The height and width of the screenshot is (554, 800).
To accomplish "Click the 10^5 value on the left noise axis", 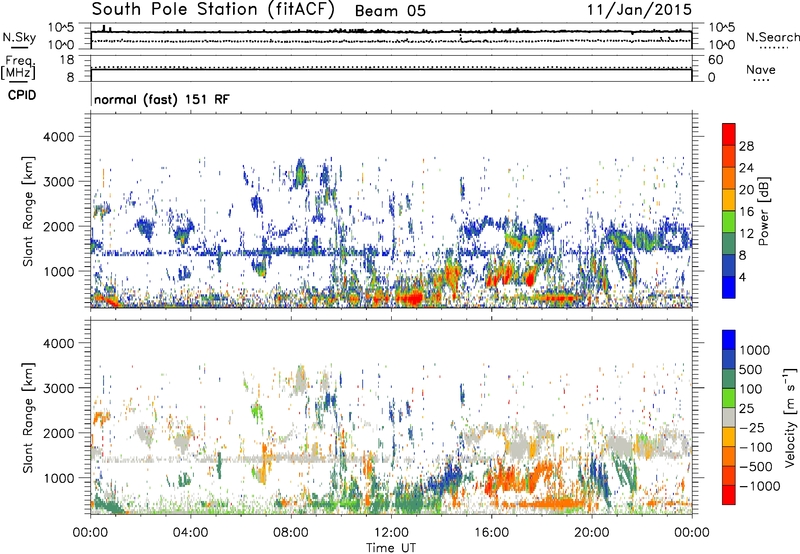I will point(61,28).
